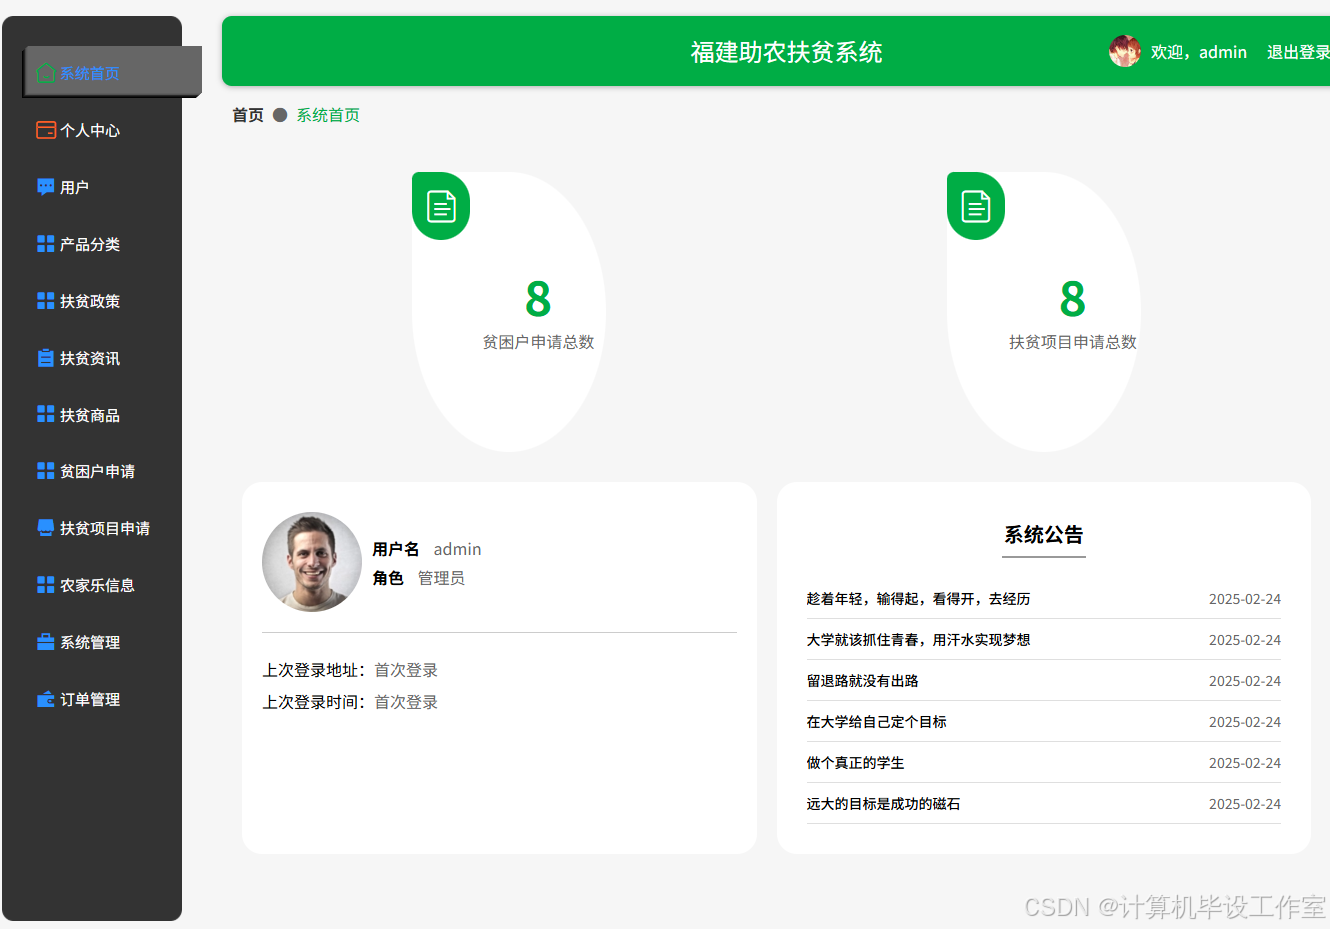Click the admin avatar in top header
This screenshot has width=1330, height=929.
[x=1125, y=51]
